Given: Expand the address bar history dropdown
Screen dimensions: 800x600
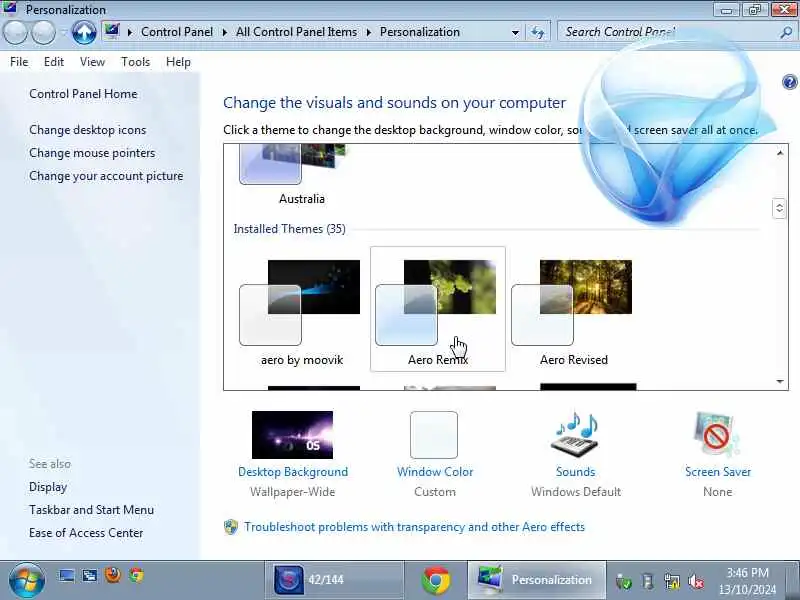Looking at the screenshot, I should click(x=515, y=33).
